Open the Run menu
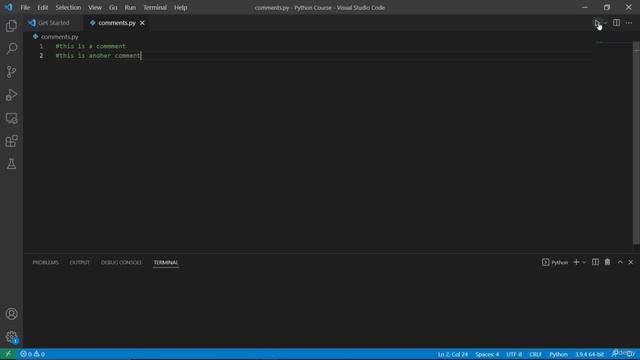This screenshot has width=640, height=360. coord(130,7)
